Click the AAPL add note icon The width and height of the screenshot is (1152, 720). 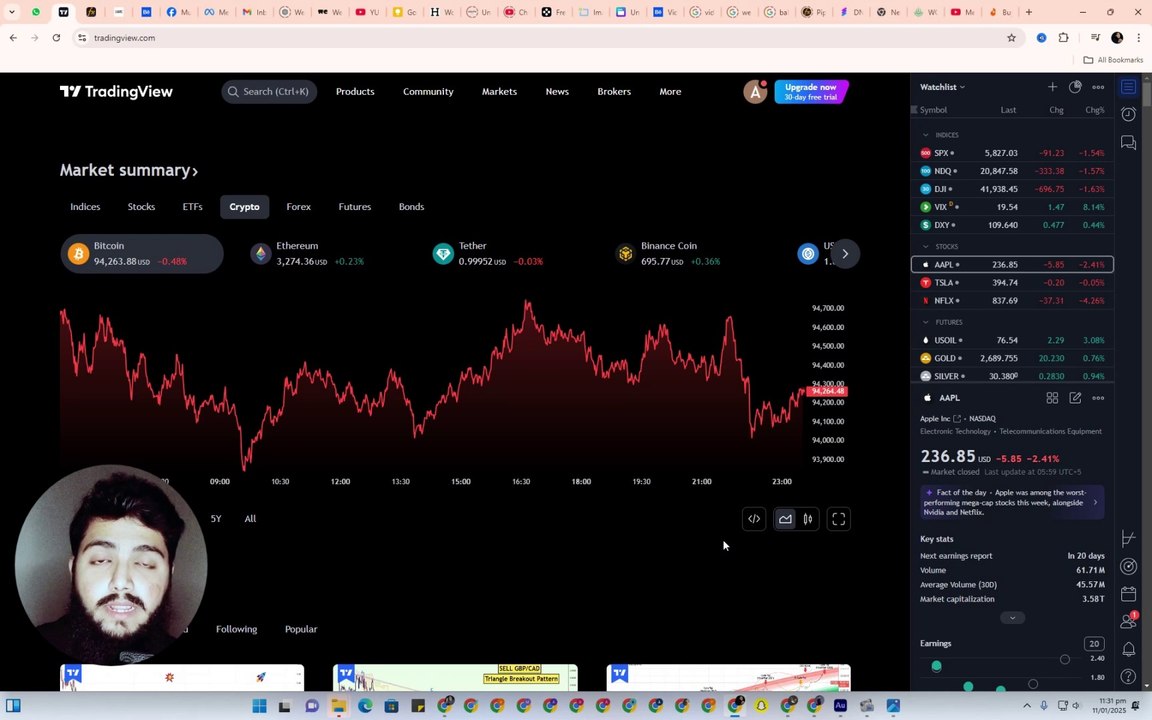click(x=1075, y=397)
